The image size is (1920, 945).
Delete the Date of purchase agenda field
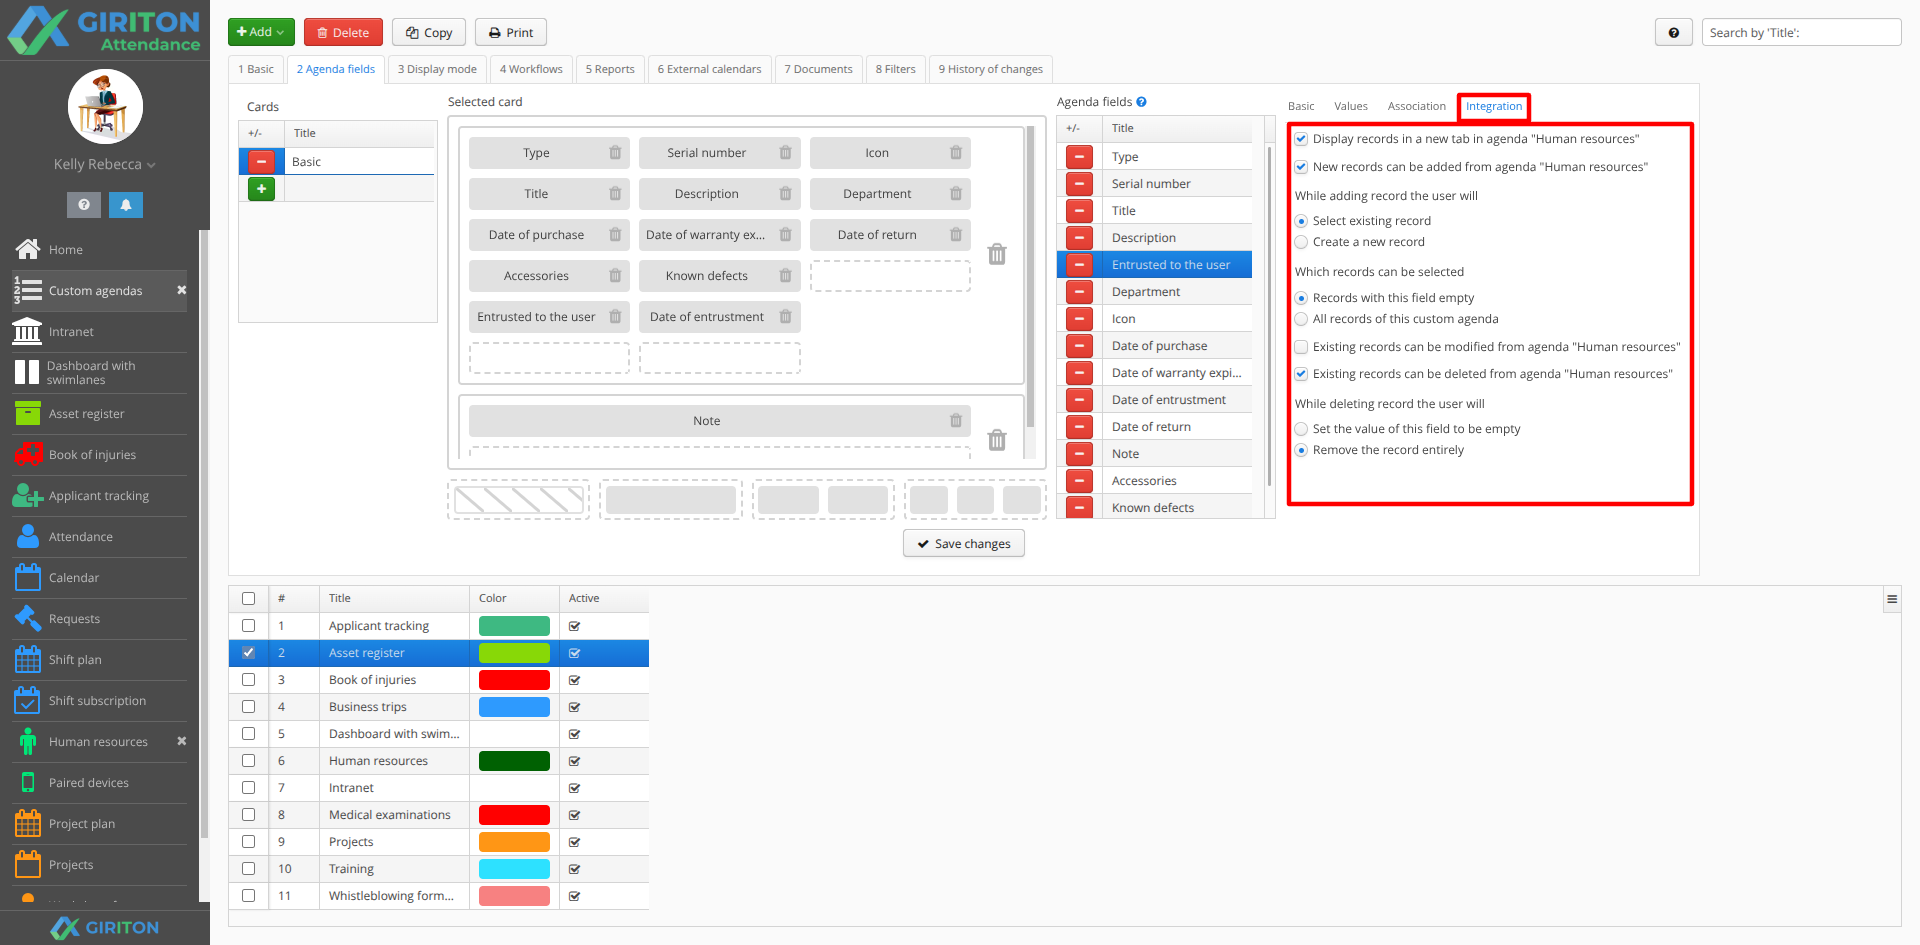click(1079, 346)
